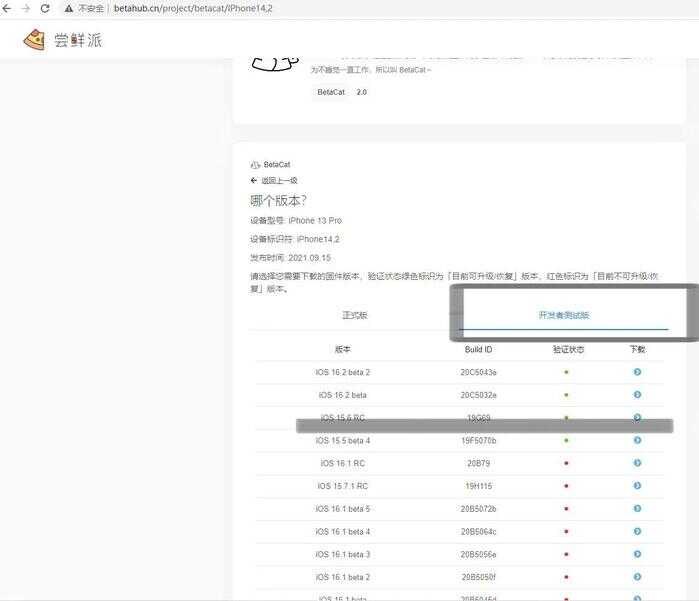Switch to the 正式版 tab

click(x=355, y=315)
